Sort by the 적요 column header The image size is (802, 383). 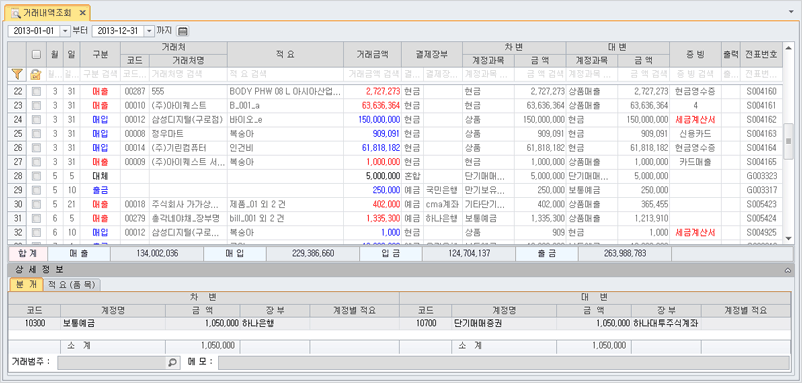point(285,54)
